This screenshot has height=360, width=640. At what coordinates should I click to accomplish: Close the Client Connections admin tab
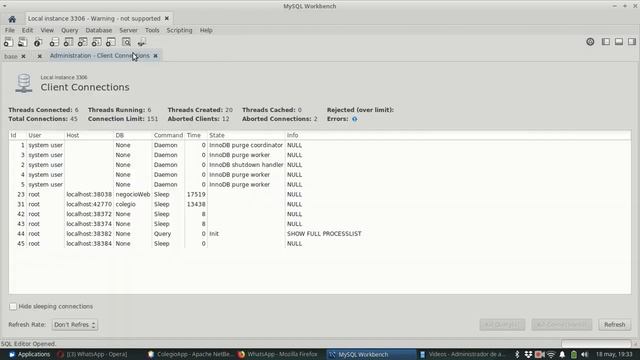tap(156, 56)
